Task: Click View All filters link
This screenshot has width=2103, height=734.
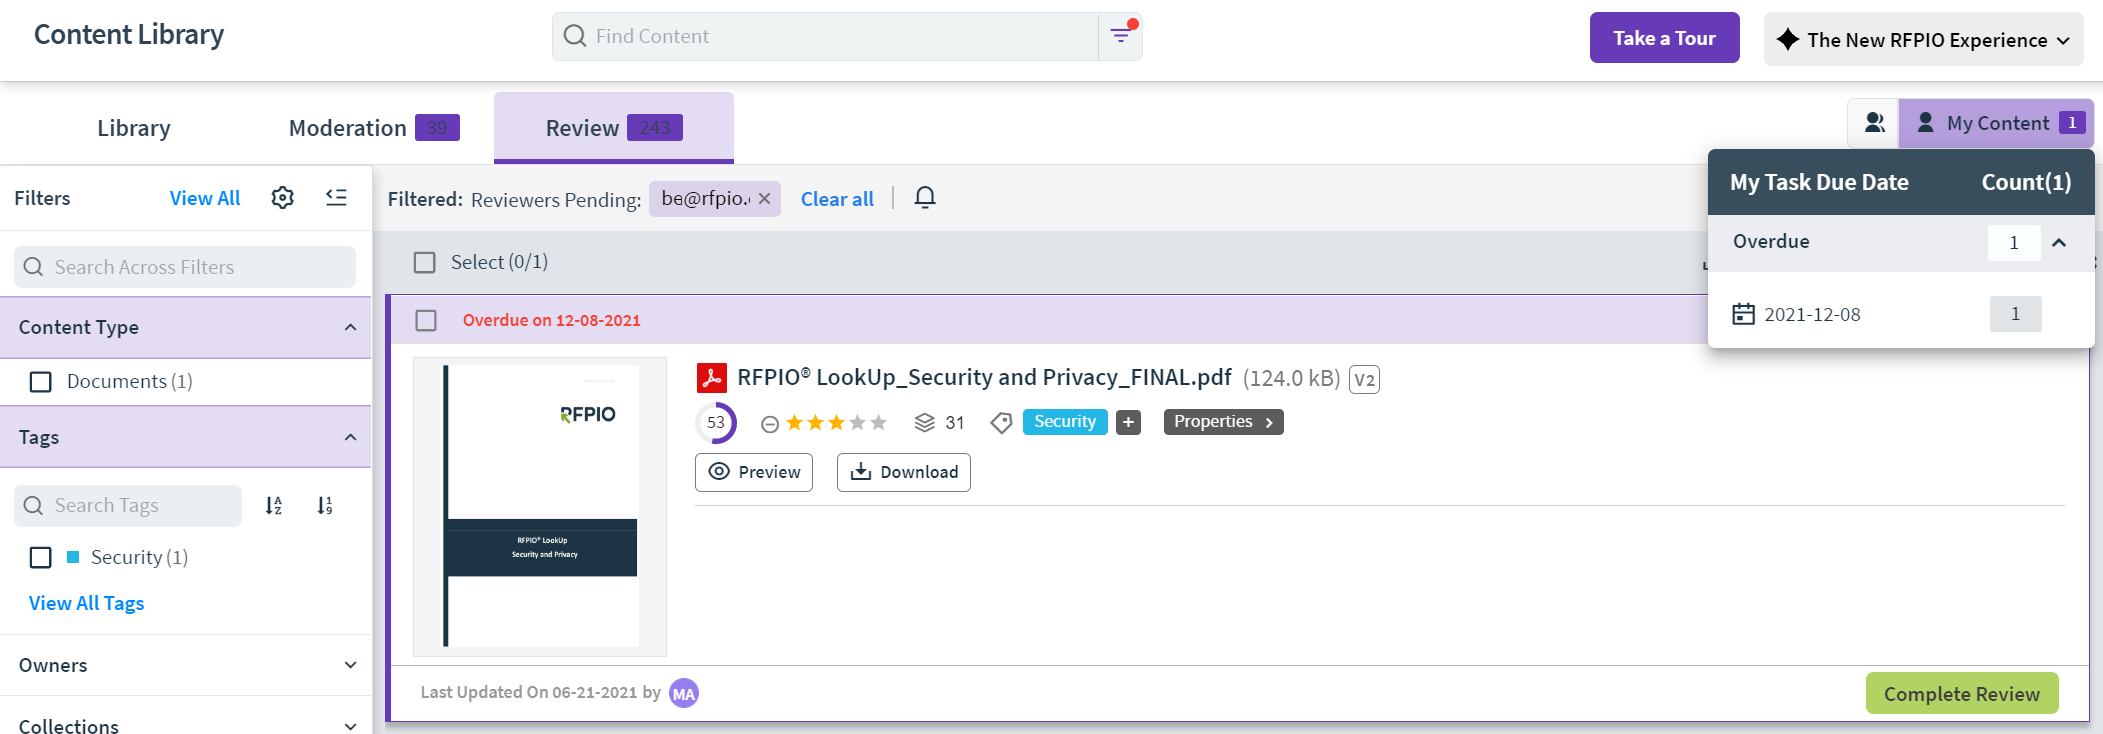Action: tap(205, 198)
